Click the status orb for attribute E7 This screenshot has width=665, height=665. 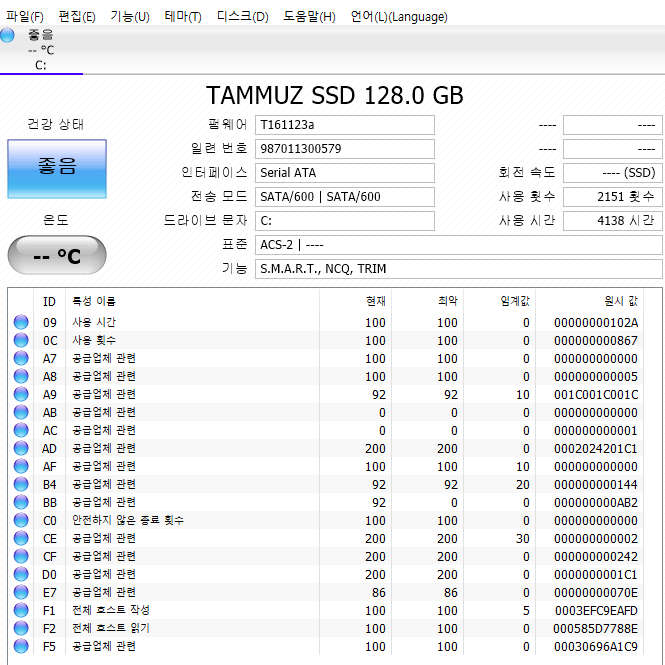coord(21,592)
